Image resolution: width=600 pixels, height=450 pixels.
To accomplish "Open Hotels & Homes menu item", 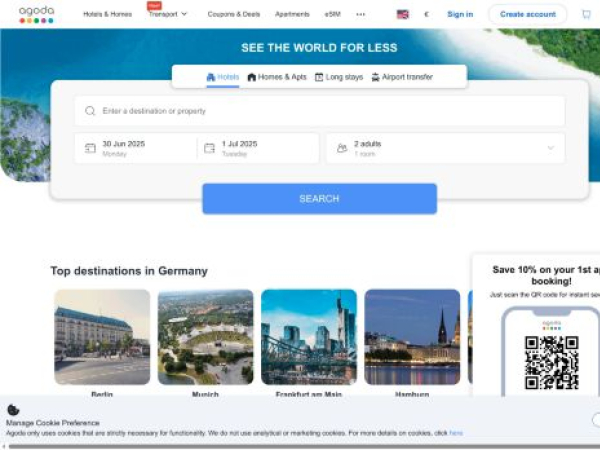I will click(108, 15).
